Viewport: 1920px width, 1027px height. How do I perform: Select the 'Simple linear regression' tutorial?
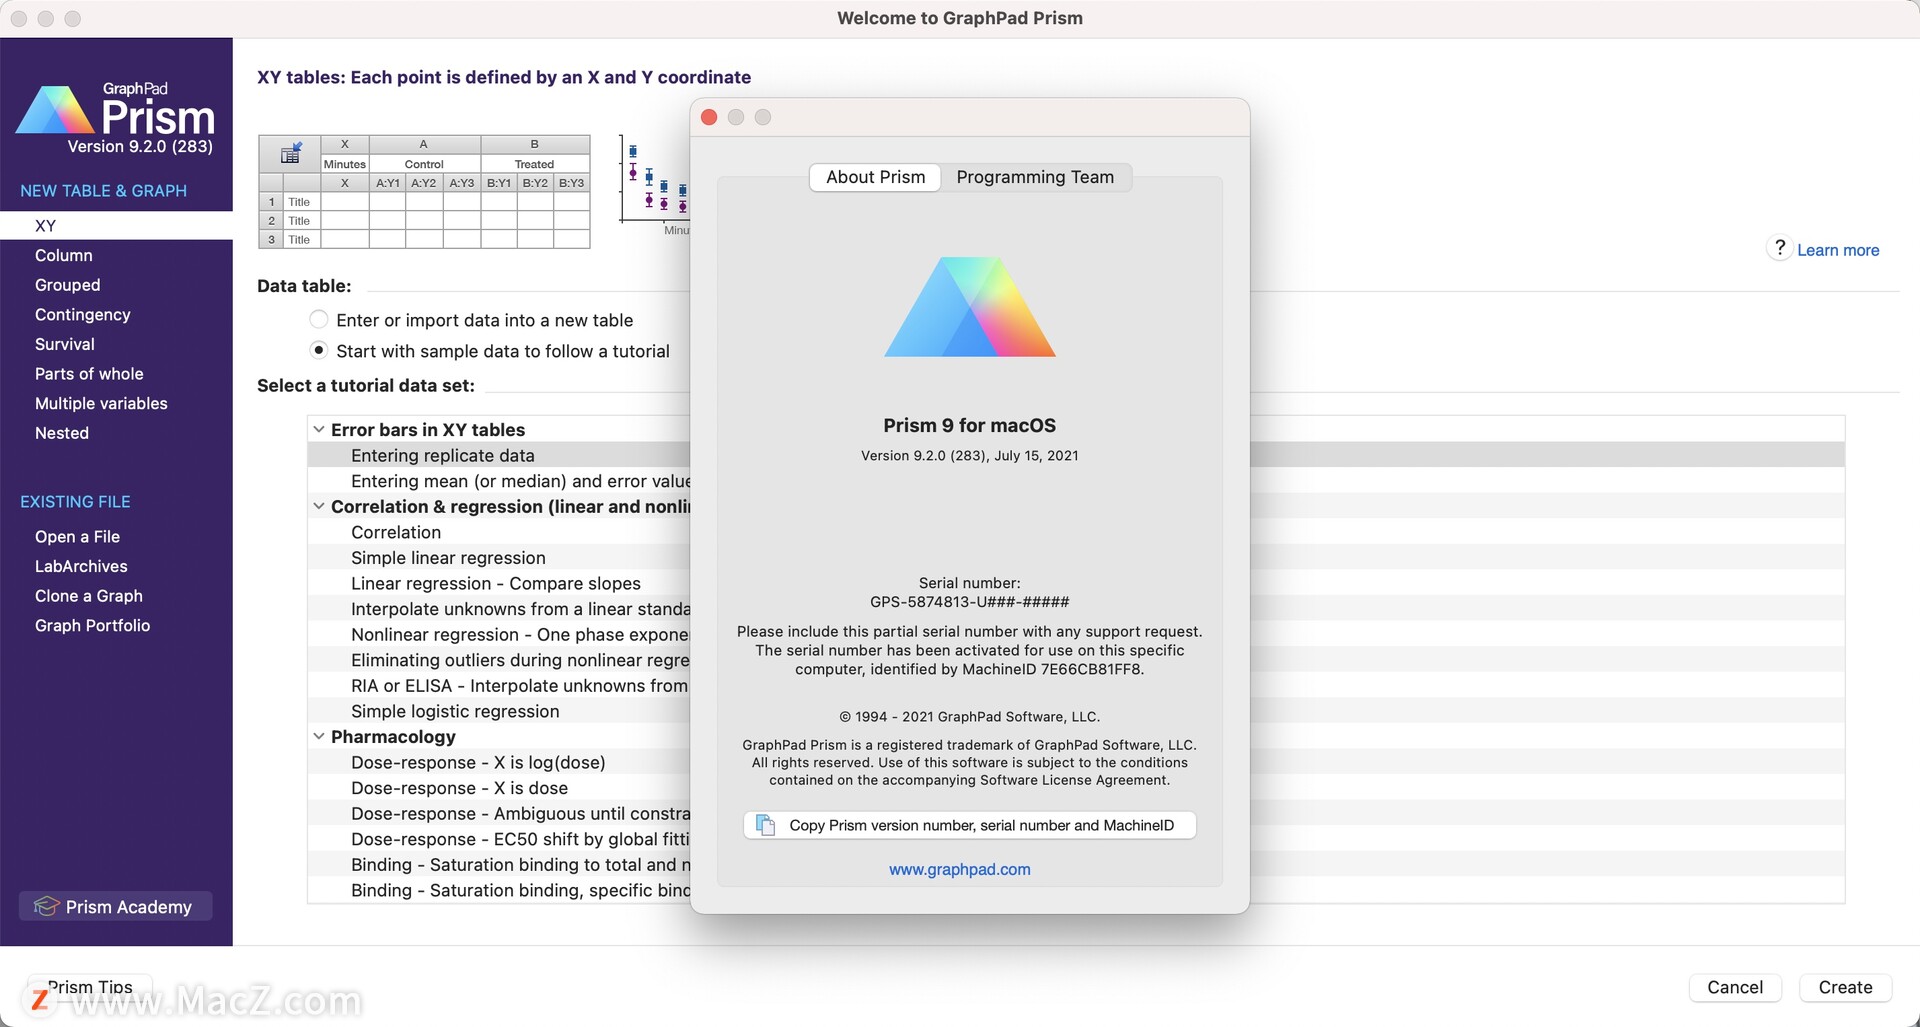[x=448, y=557]
